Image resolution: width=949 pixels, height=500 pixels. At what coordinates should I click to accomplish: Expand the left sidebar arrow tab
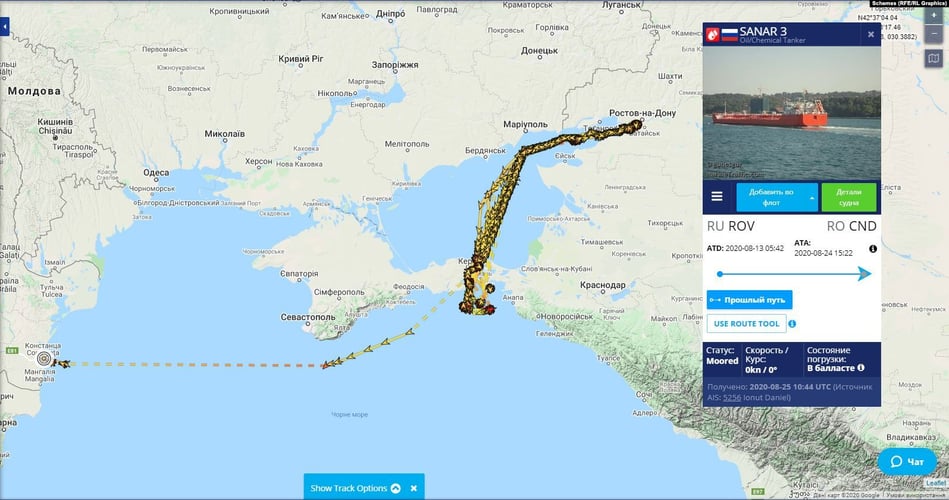pos(4,26)
